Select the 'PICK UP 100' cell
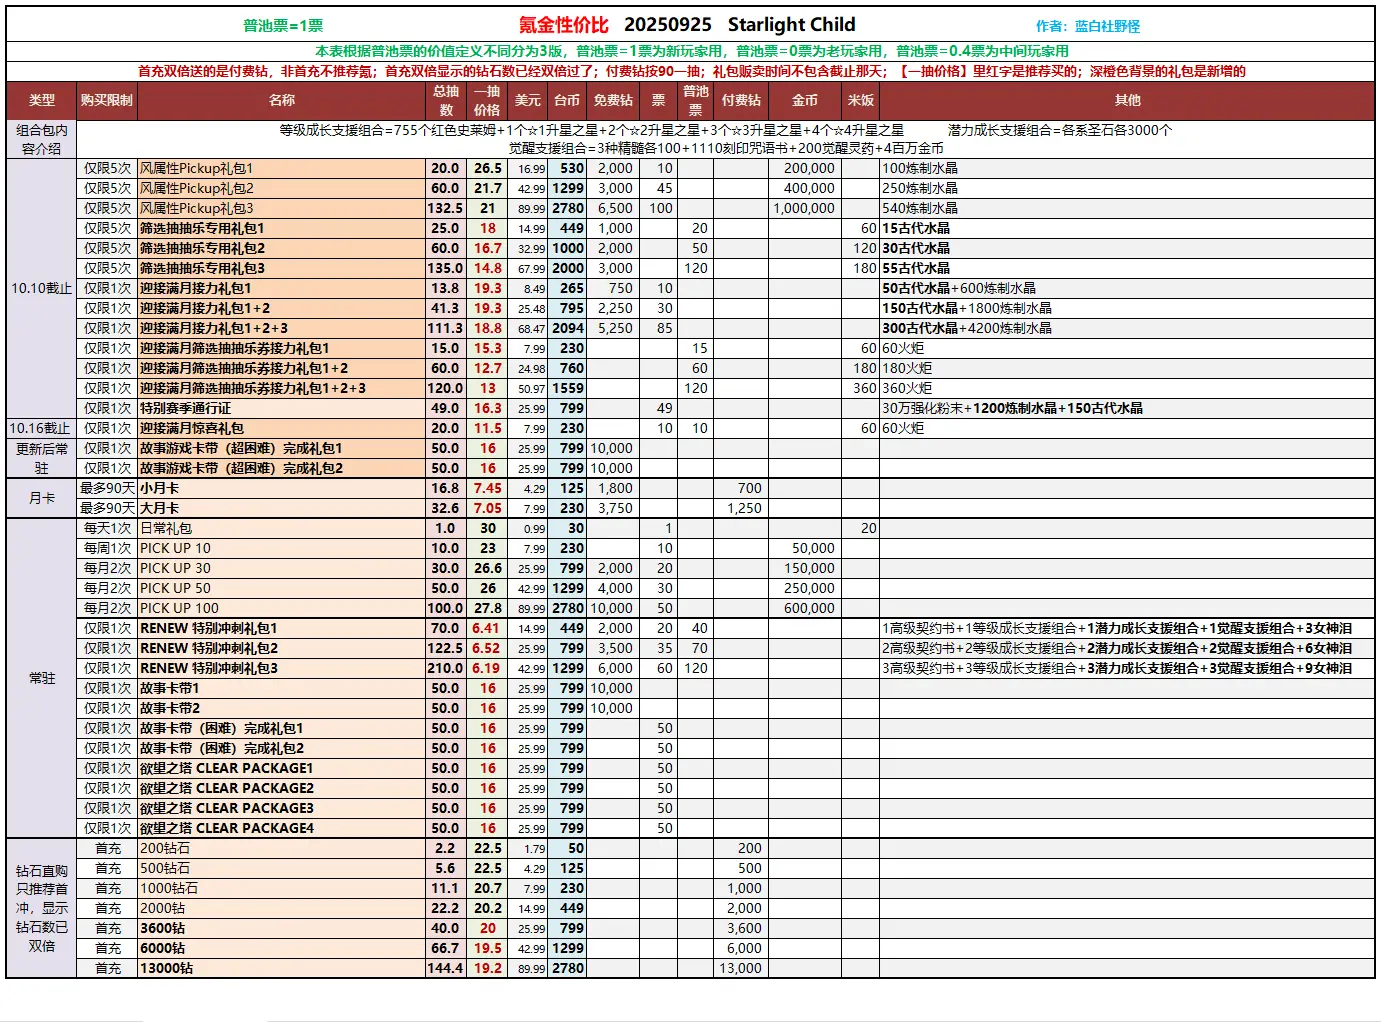The width and height of the screenshot is (1381, 1022). pyautogui.click(x=179, y=608)
